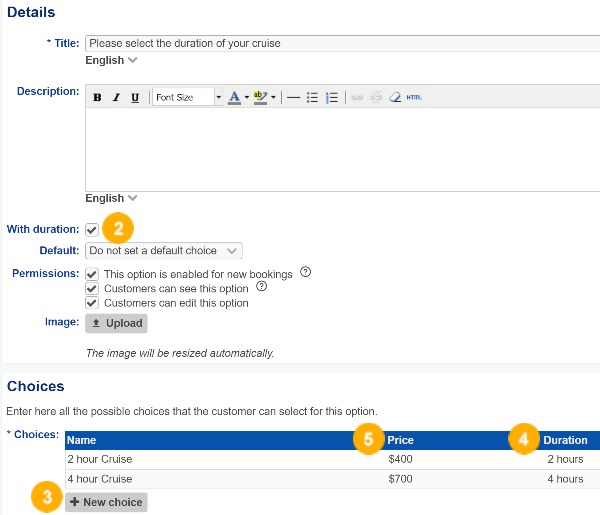This screenshot has height=515, width=600.
Task: Open the English language selector under Description
Action: 111,198
